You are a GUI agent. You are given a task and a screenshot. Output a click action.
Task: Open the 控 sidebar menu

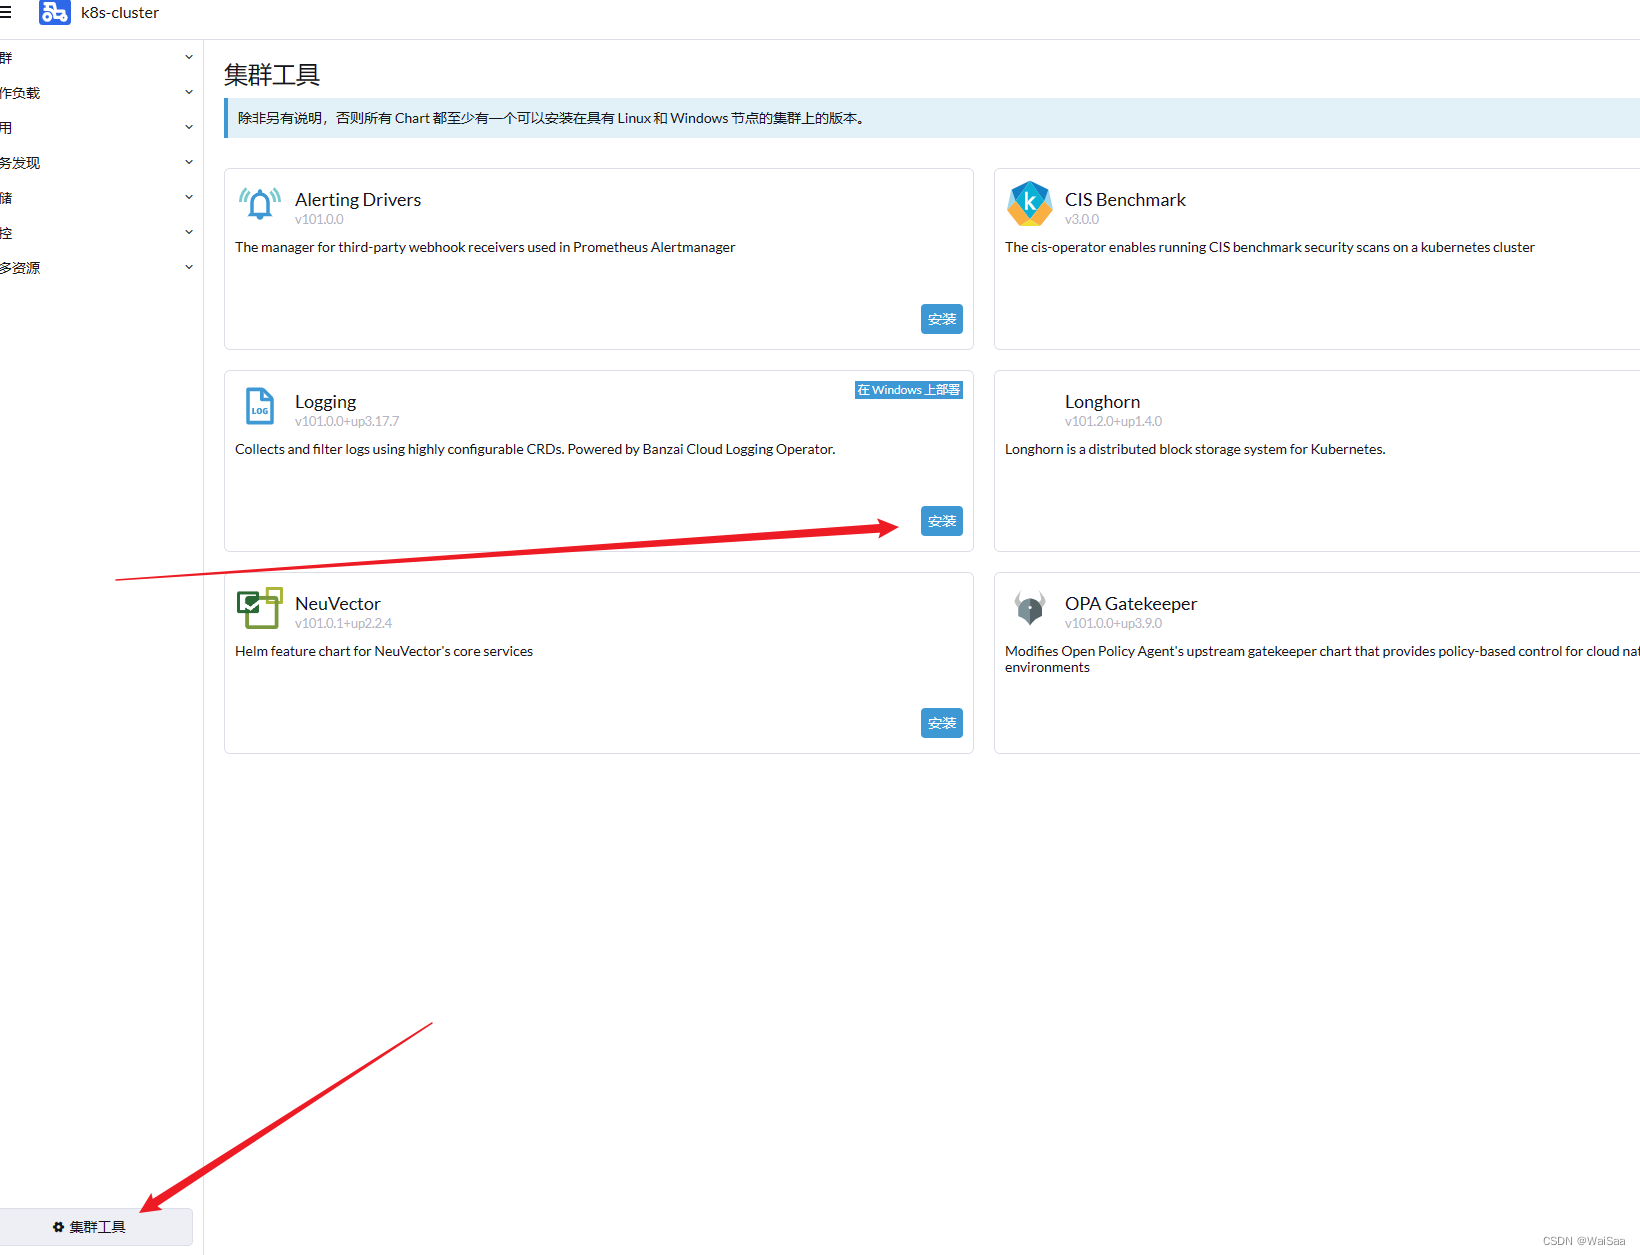tap(100, 233)
